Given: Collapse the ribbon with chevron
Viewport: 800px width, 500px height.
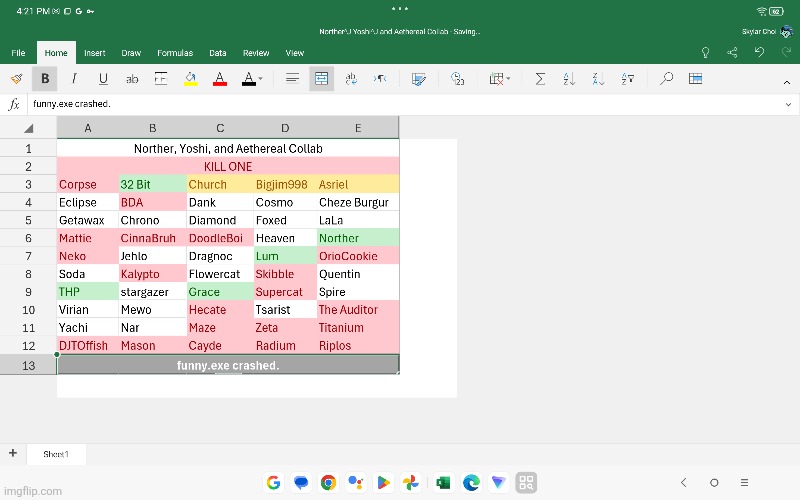Looking at the screenshot, I should [x=787, y=82].
